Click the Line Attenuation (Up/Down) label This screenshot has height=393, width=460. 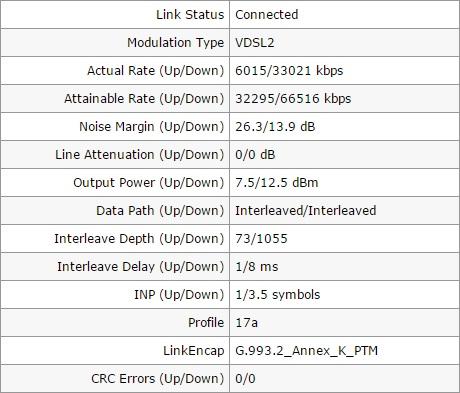point(140,155)
